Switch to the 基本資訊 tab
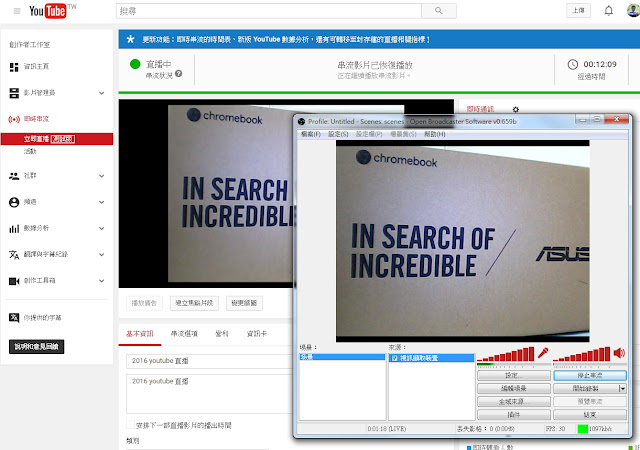The width and height of the screenshot is (640, 450). pos(140,334)
